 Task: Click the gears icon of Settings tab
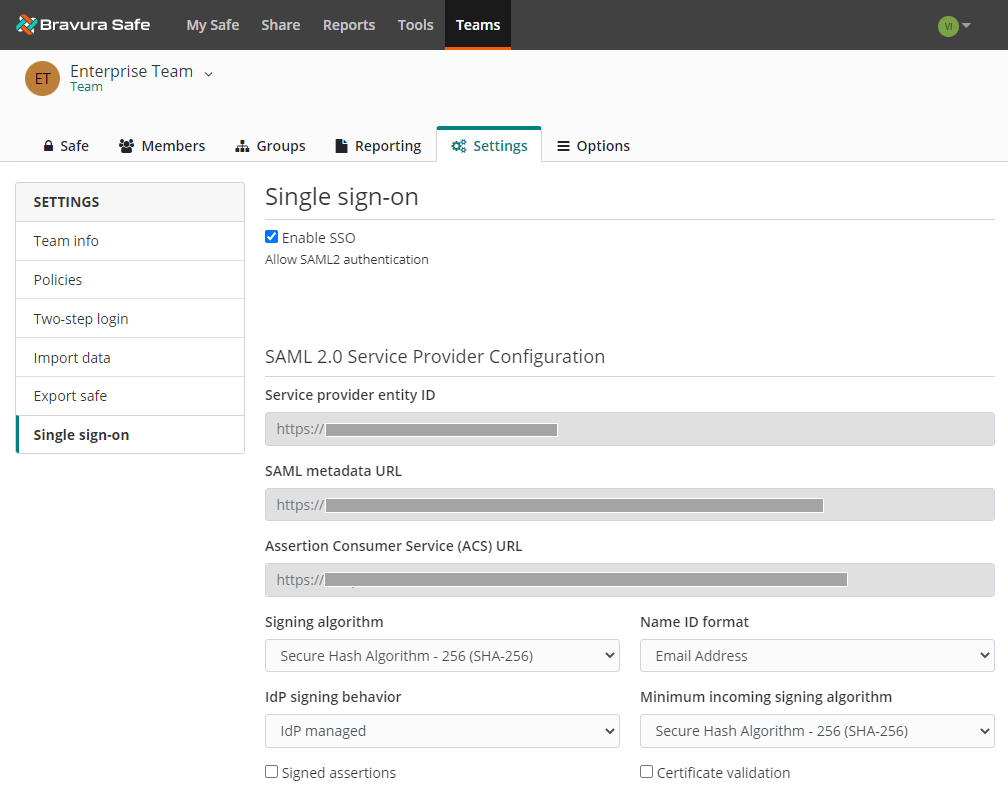(x=458, y=146)
